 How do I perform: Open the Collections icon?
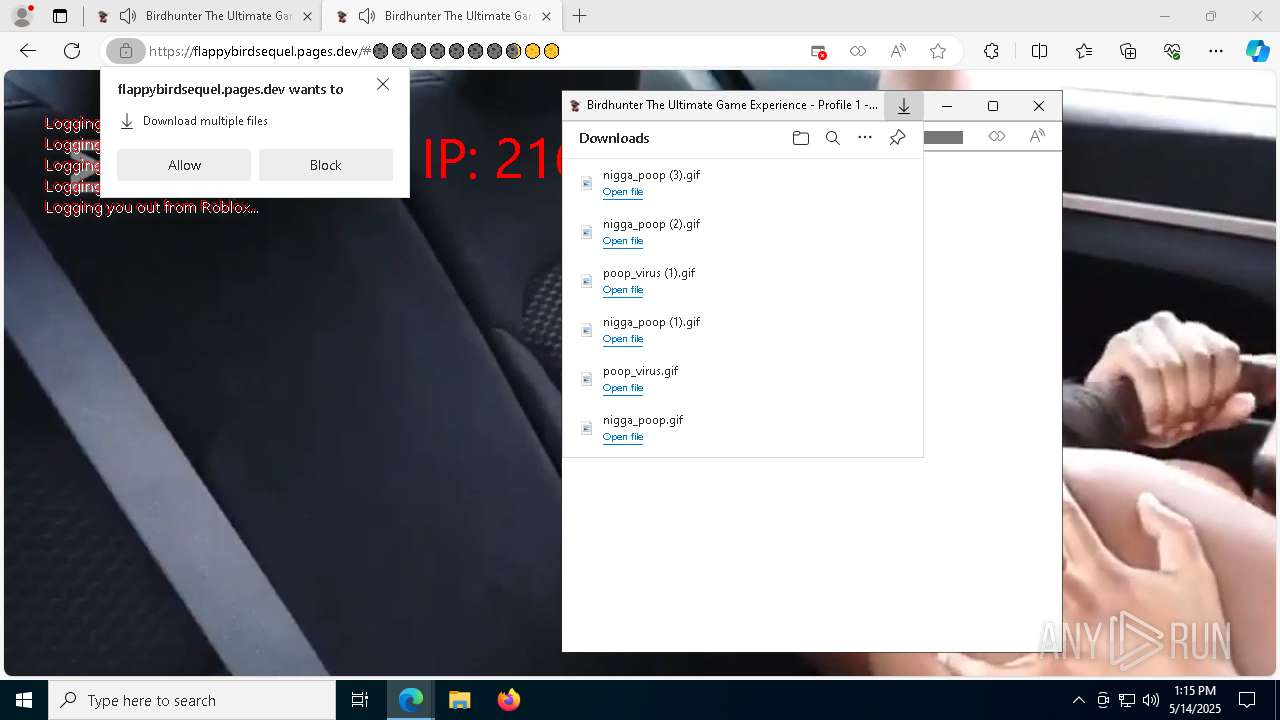coord(1128,51)
